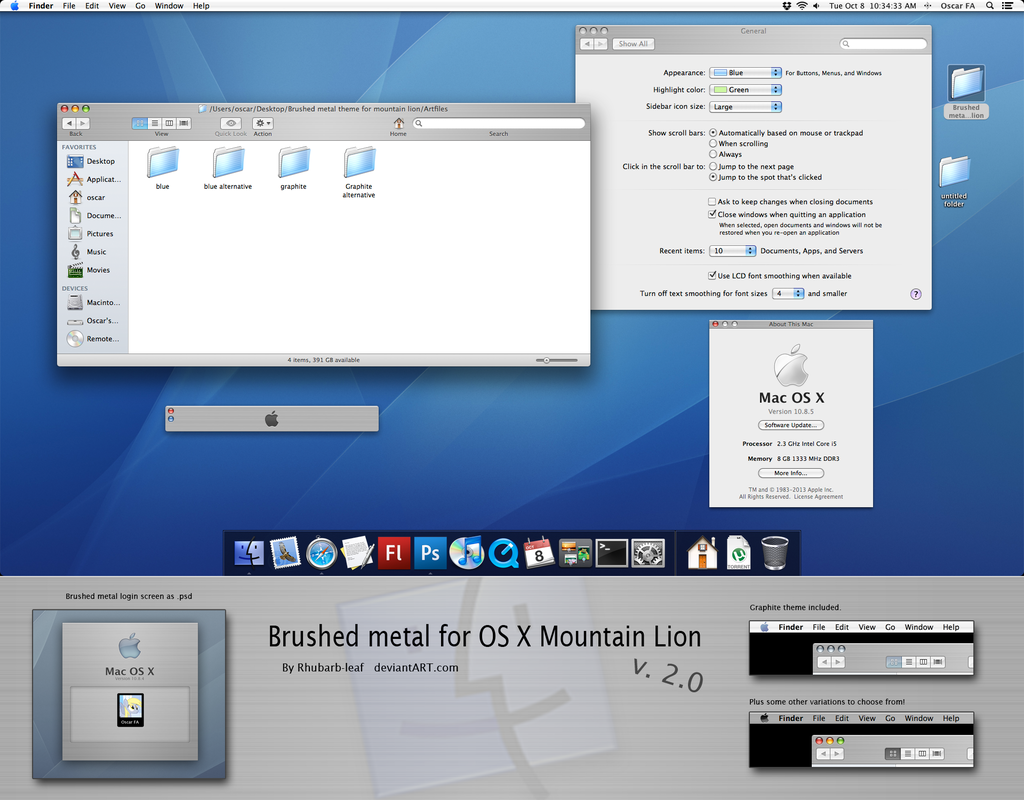Open Adobe Flash from the Dock
1024x800 pixels.
coord(394,552)
